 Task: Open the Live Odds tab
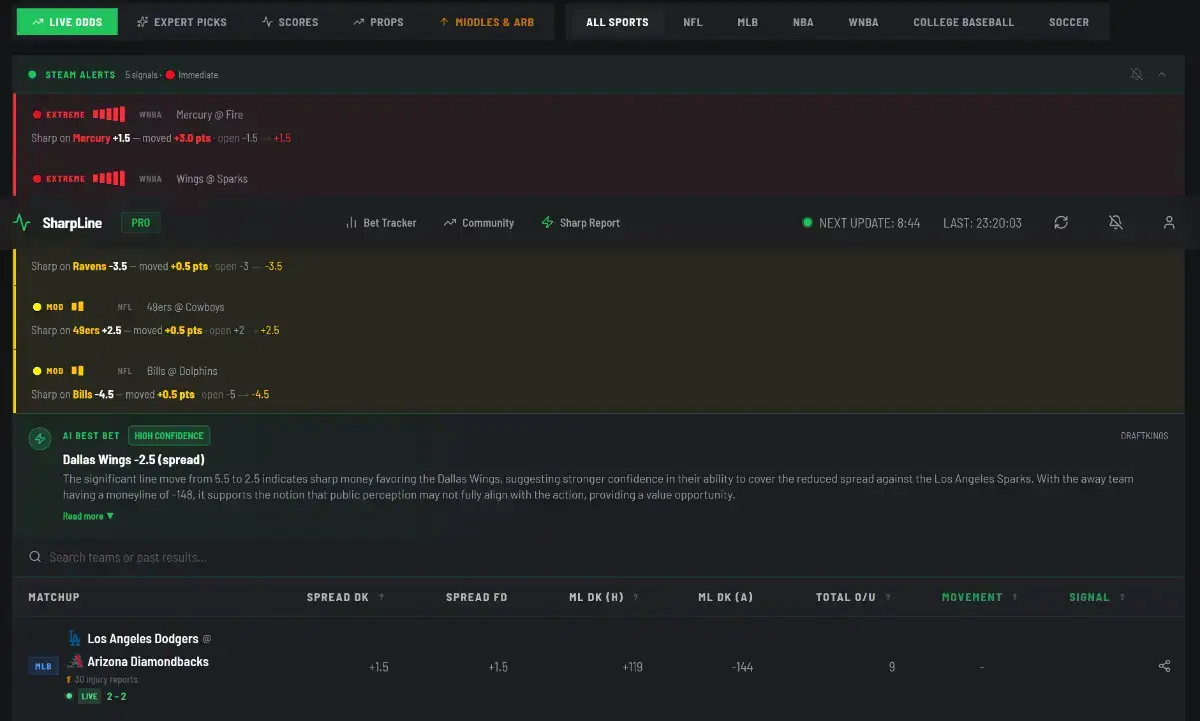point(67,22)
